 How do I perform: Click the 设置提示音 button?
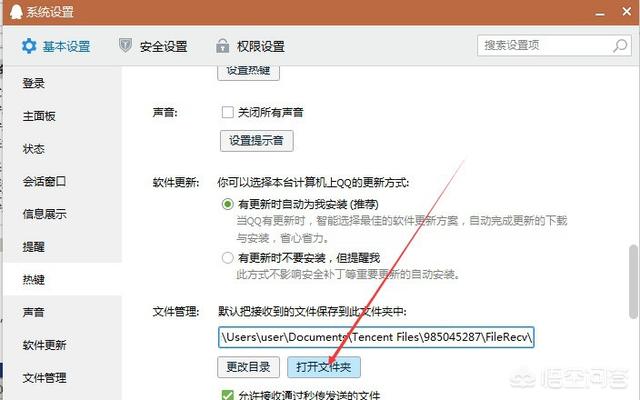point(256,141)
